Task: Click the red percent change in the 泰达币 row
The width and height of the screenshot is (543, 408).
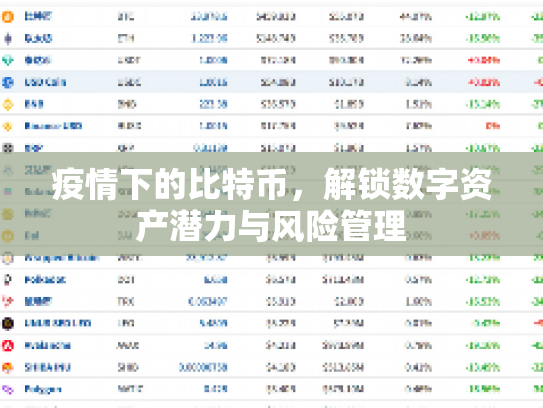Action: 484,60
